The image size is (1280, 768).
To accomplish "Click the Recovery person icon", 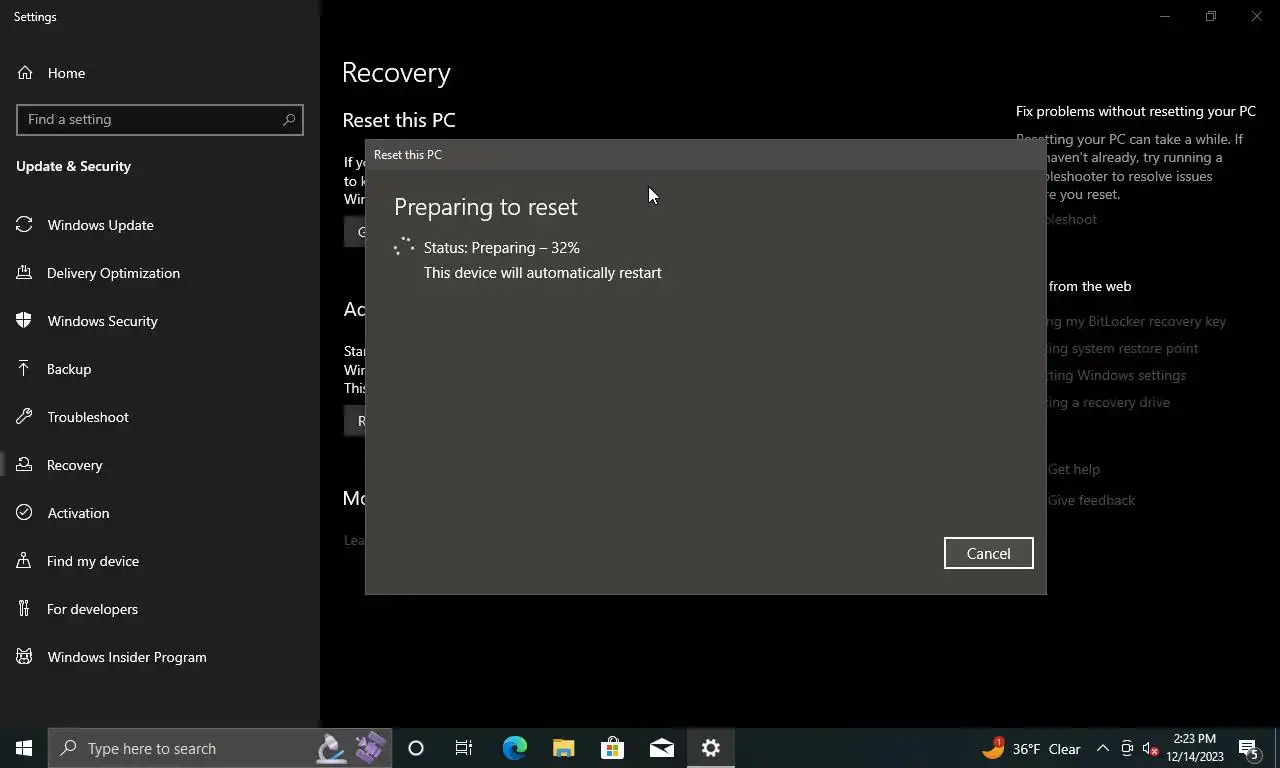I will [x=25, y=465].
